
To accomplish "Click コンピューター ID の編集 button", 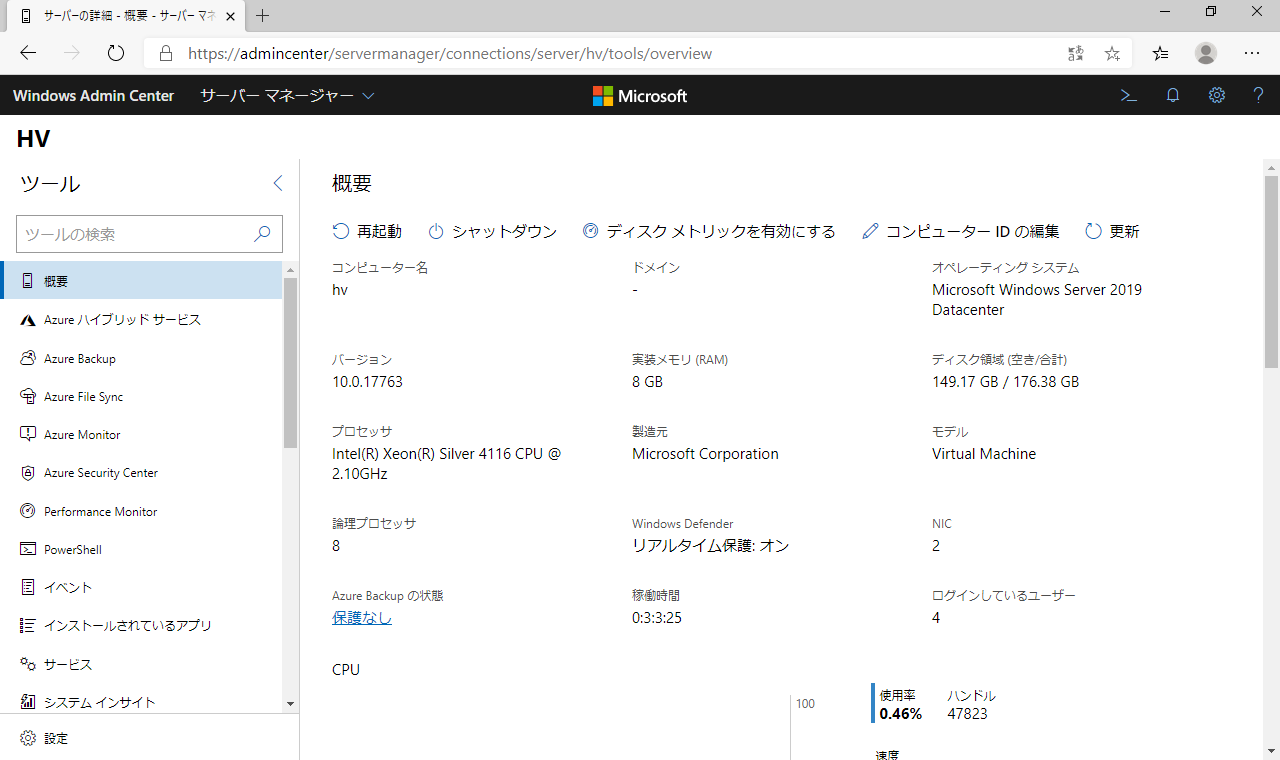I will [960, 231].
